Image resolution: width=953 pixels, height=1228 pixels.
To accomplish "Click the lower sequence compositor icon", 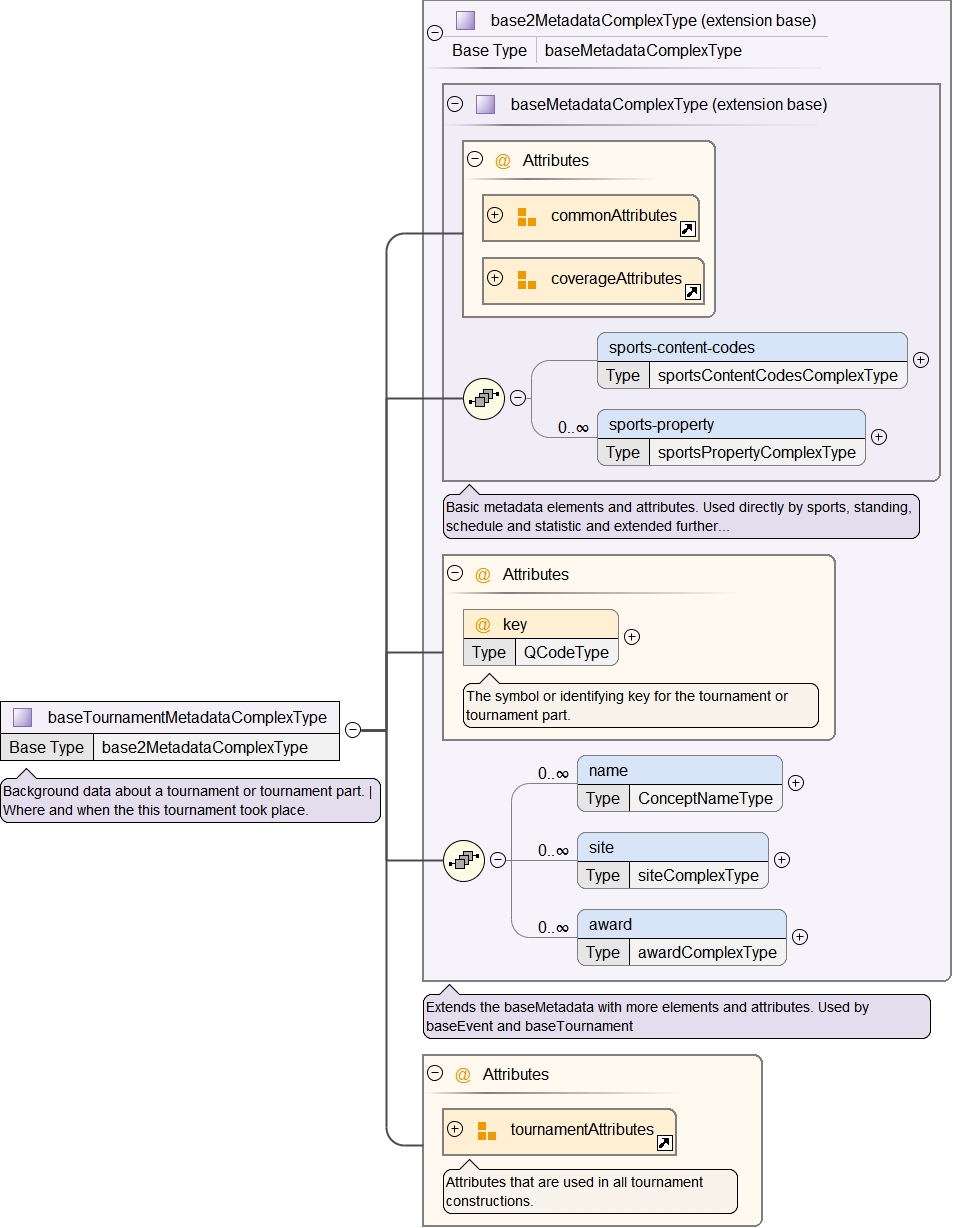I will (x=464, y=860).
